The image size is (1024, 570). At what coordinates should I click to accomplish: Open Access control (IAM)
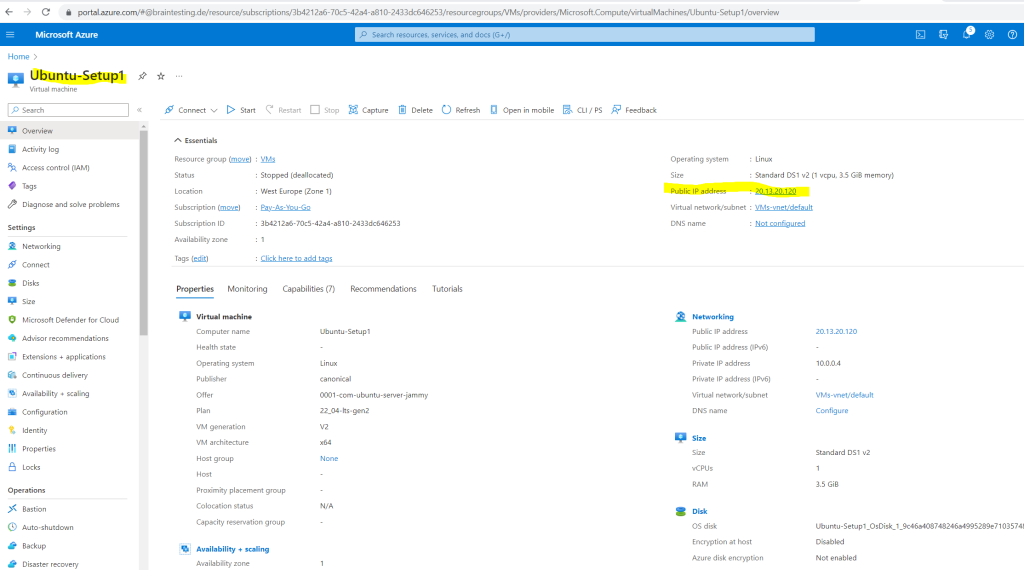[56, 167]
